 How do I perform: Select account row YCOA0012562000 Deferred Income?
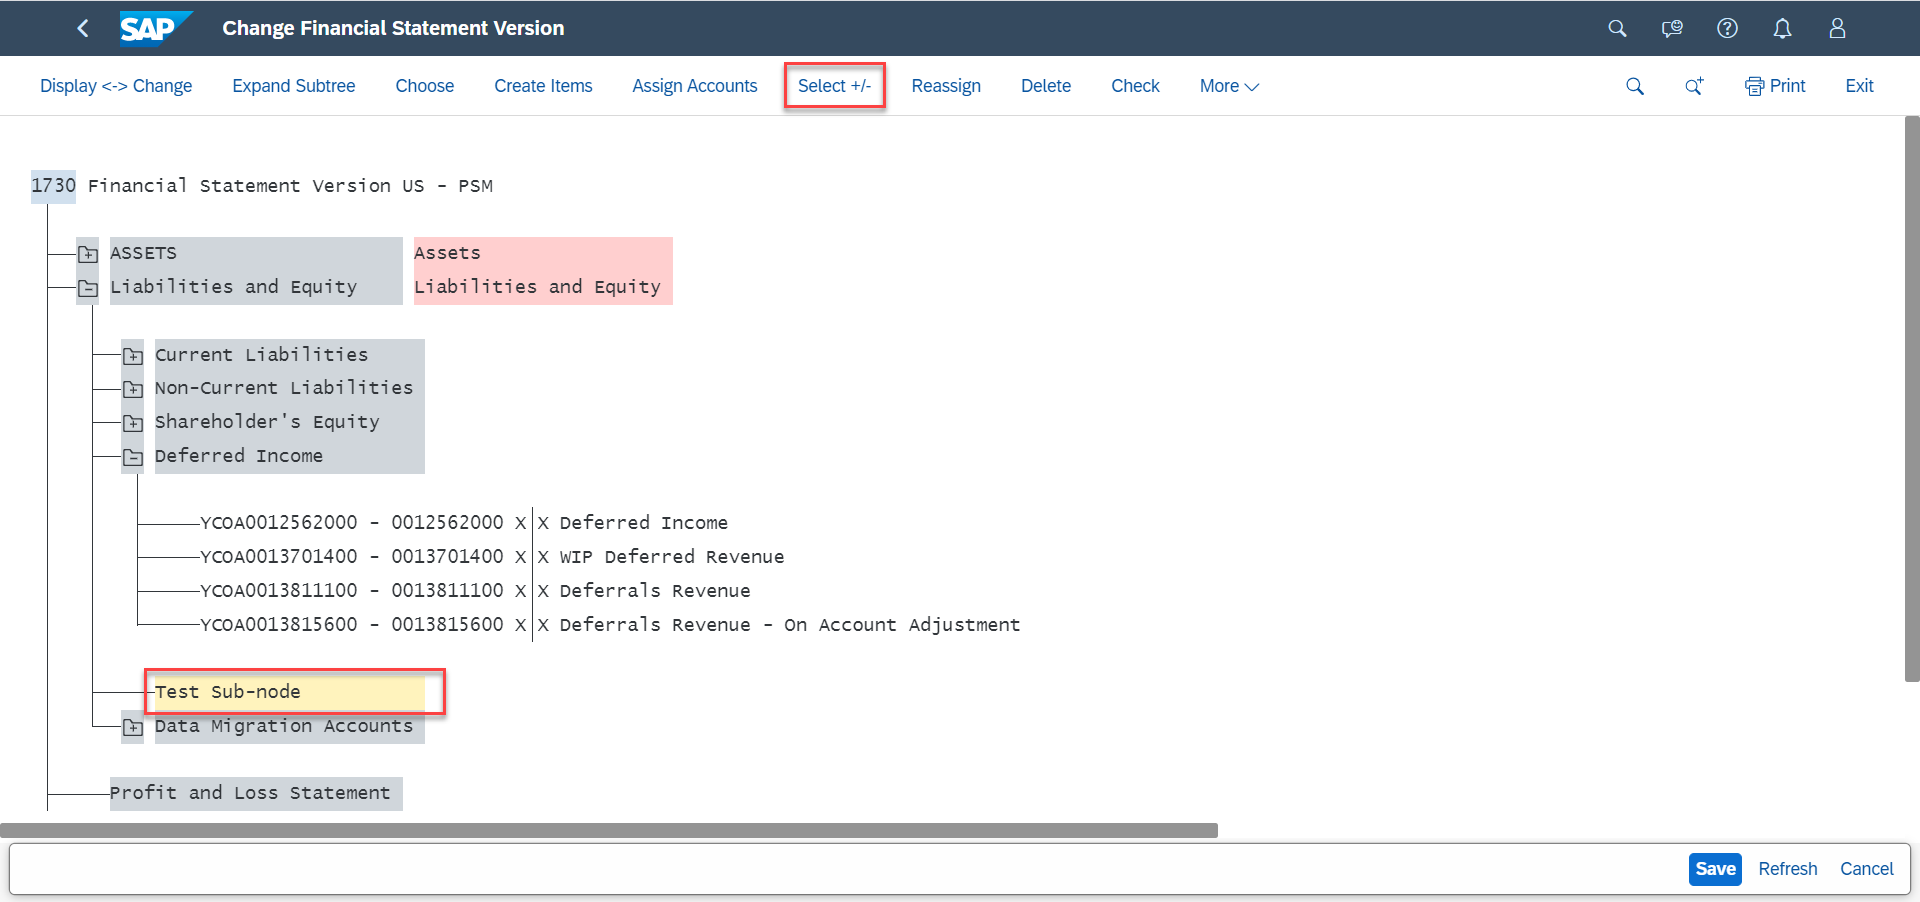pos(464,523)
